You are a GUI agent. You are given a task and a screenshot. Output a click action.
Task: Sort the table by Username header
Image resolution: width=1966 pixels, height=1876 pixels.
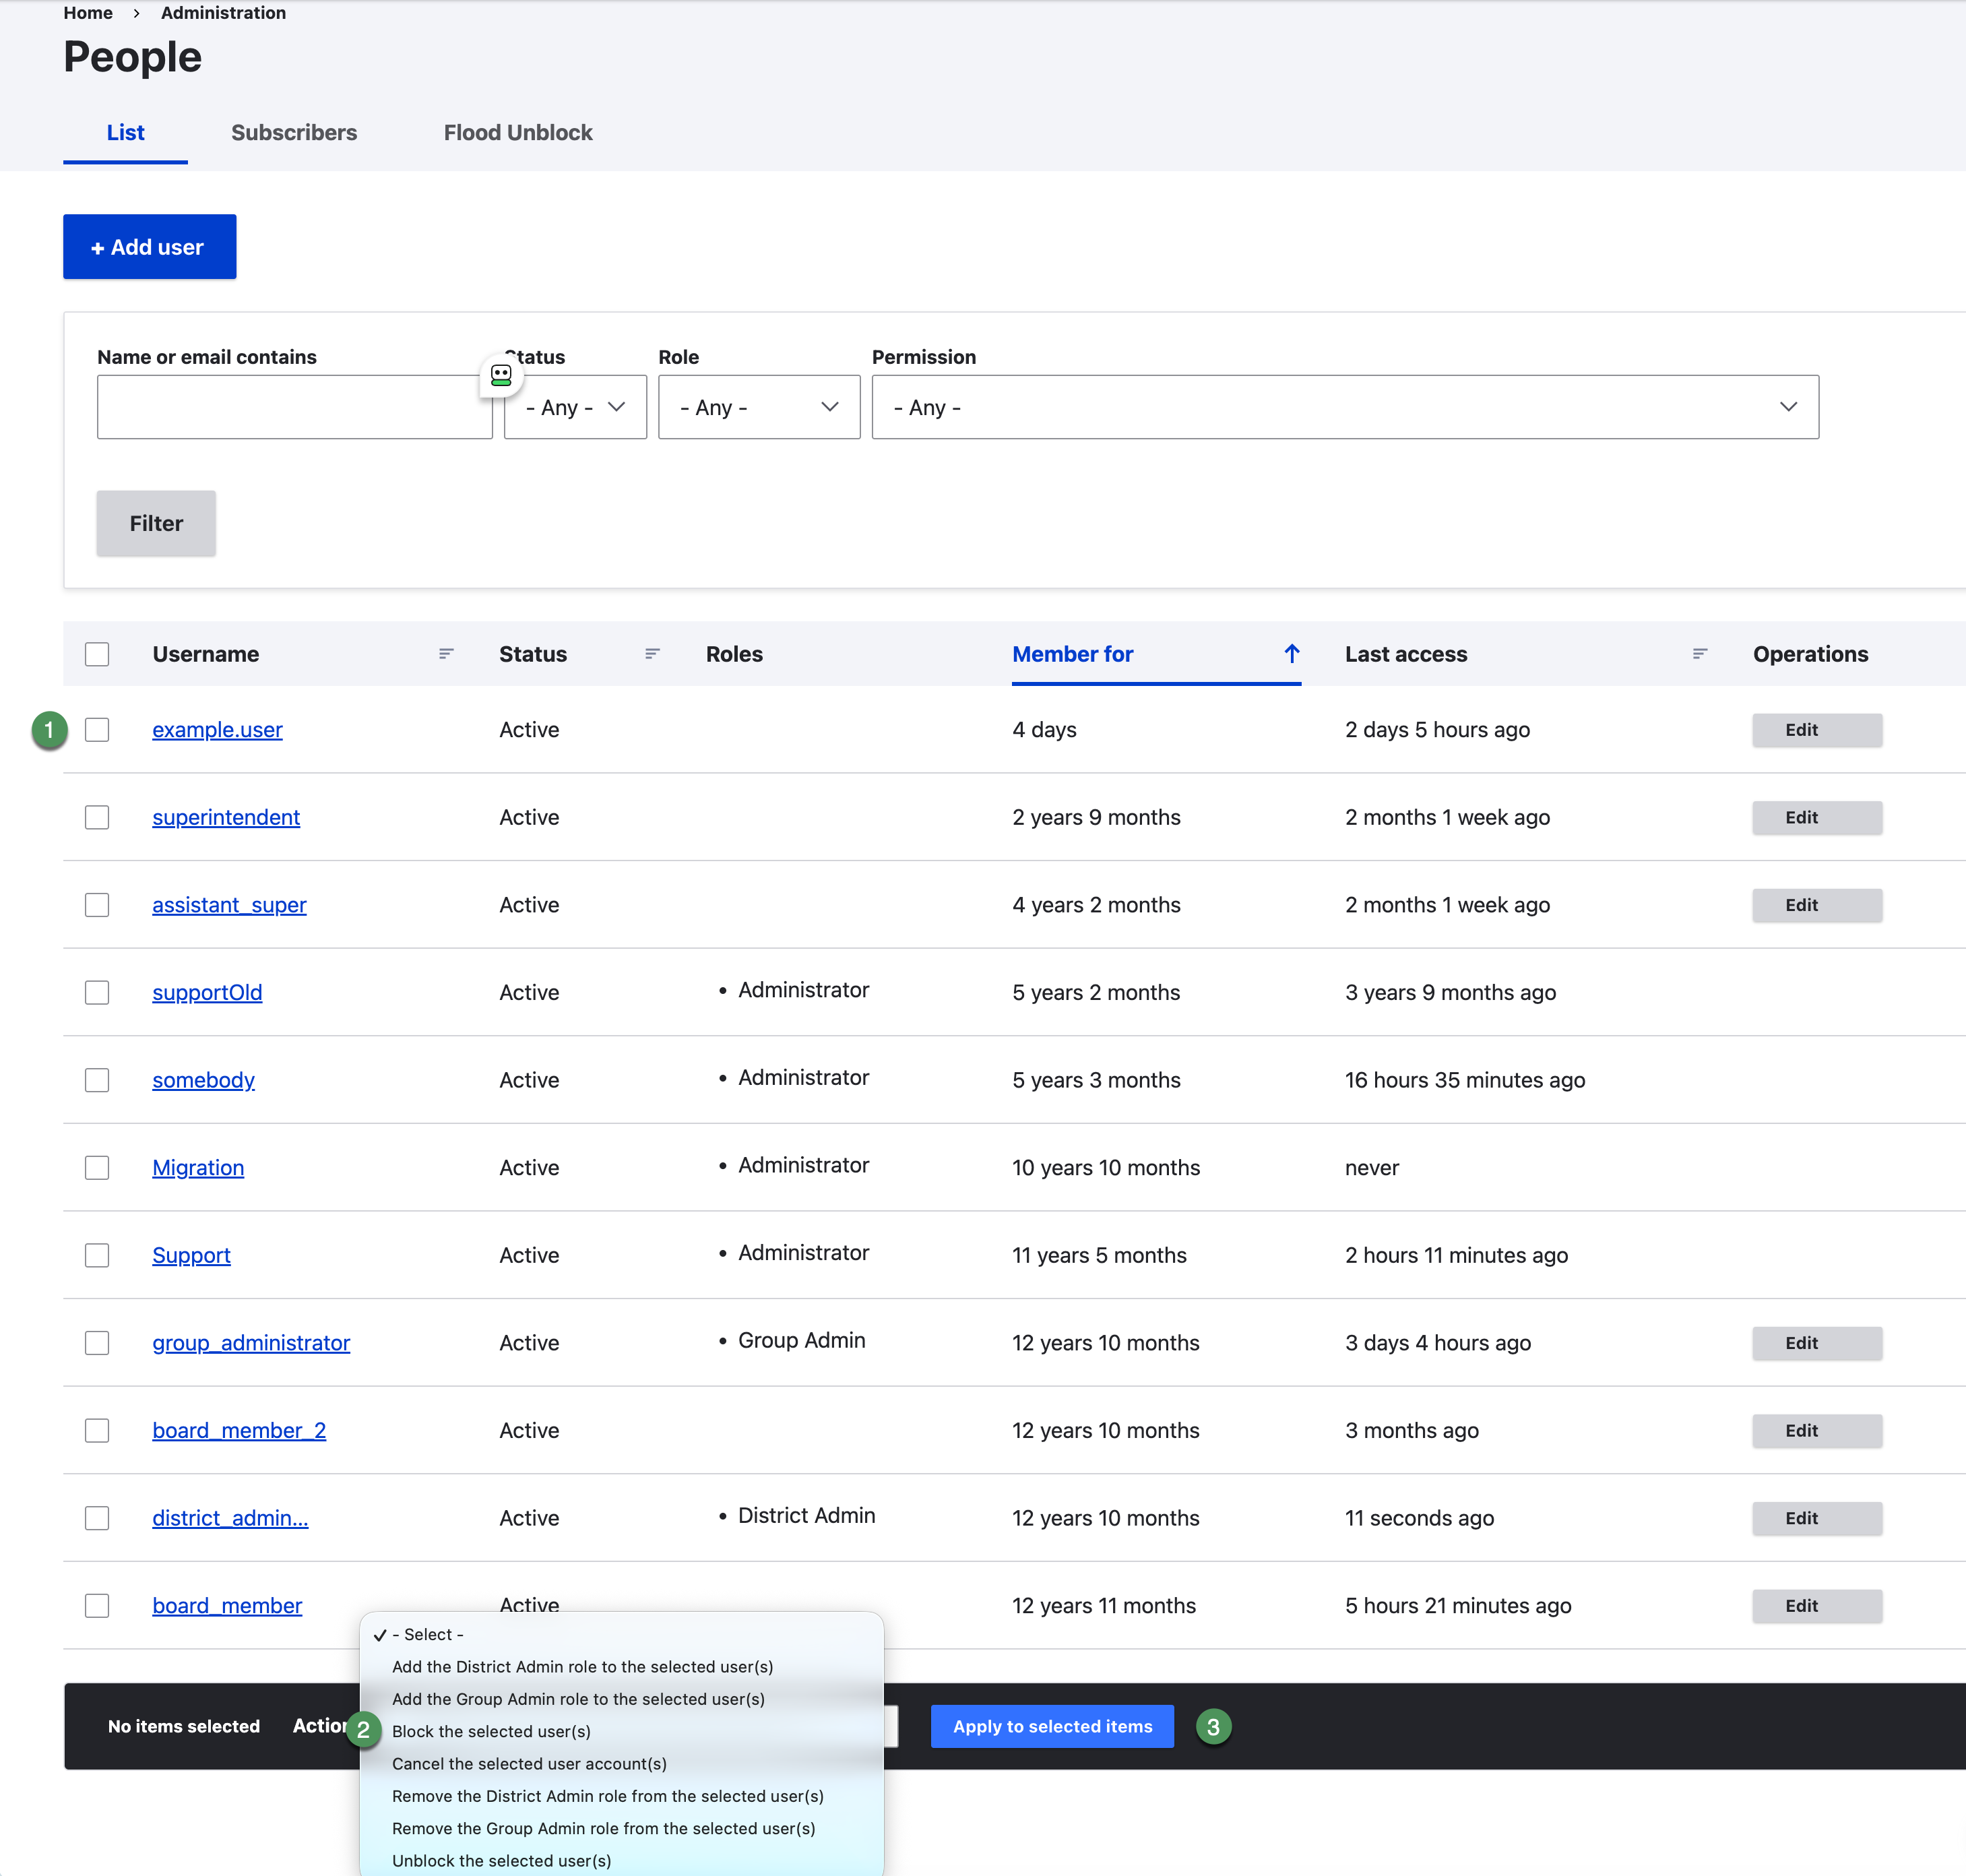tap(205, 654)
